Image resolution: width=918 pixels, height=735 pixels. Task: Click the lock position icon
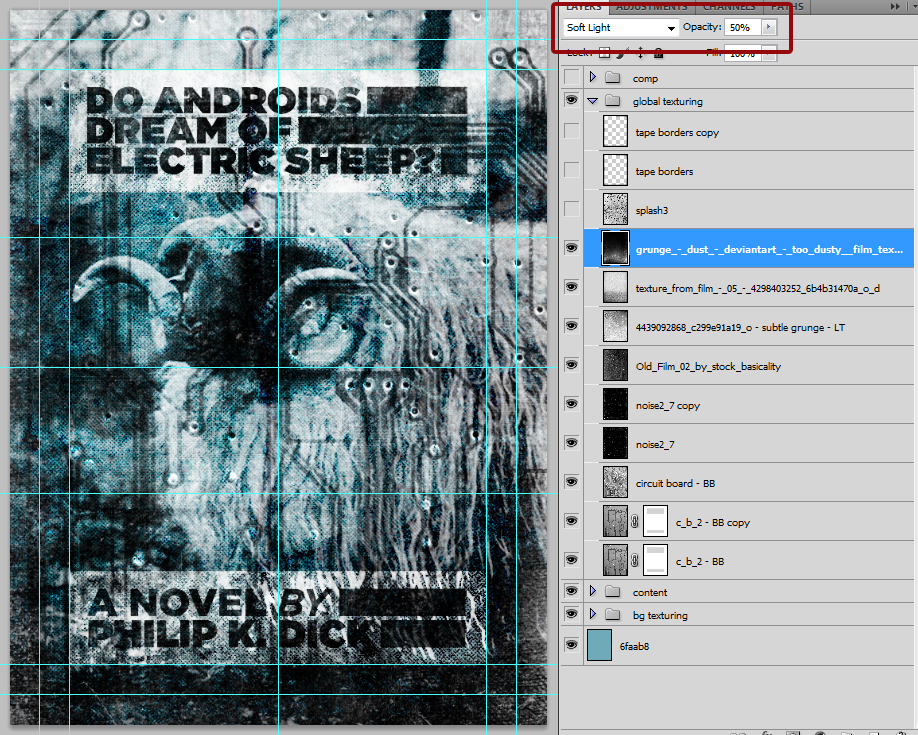coord(640,53)
